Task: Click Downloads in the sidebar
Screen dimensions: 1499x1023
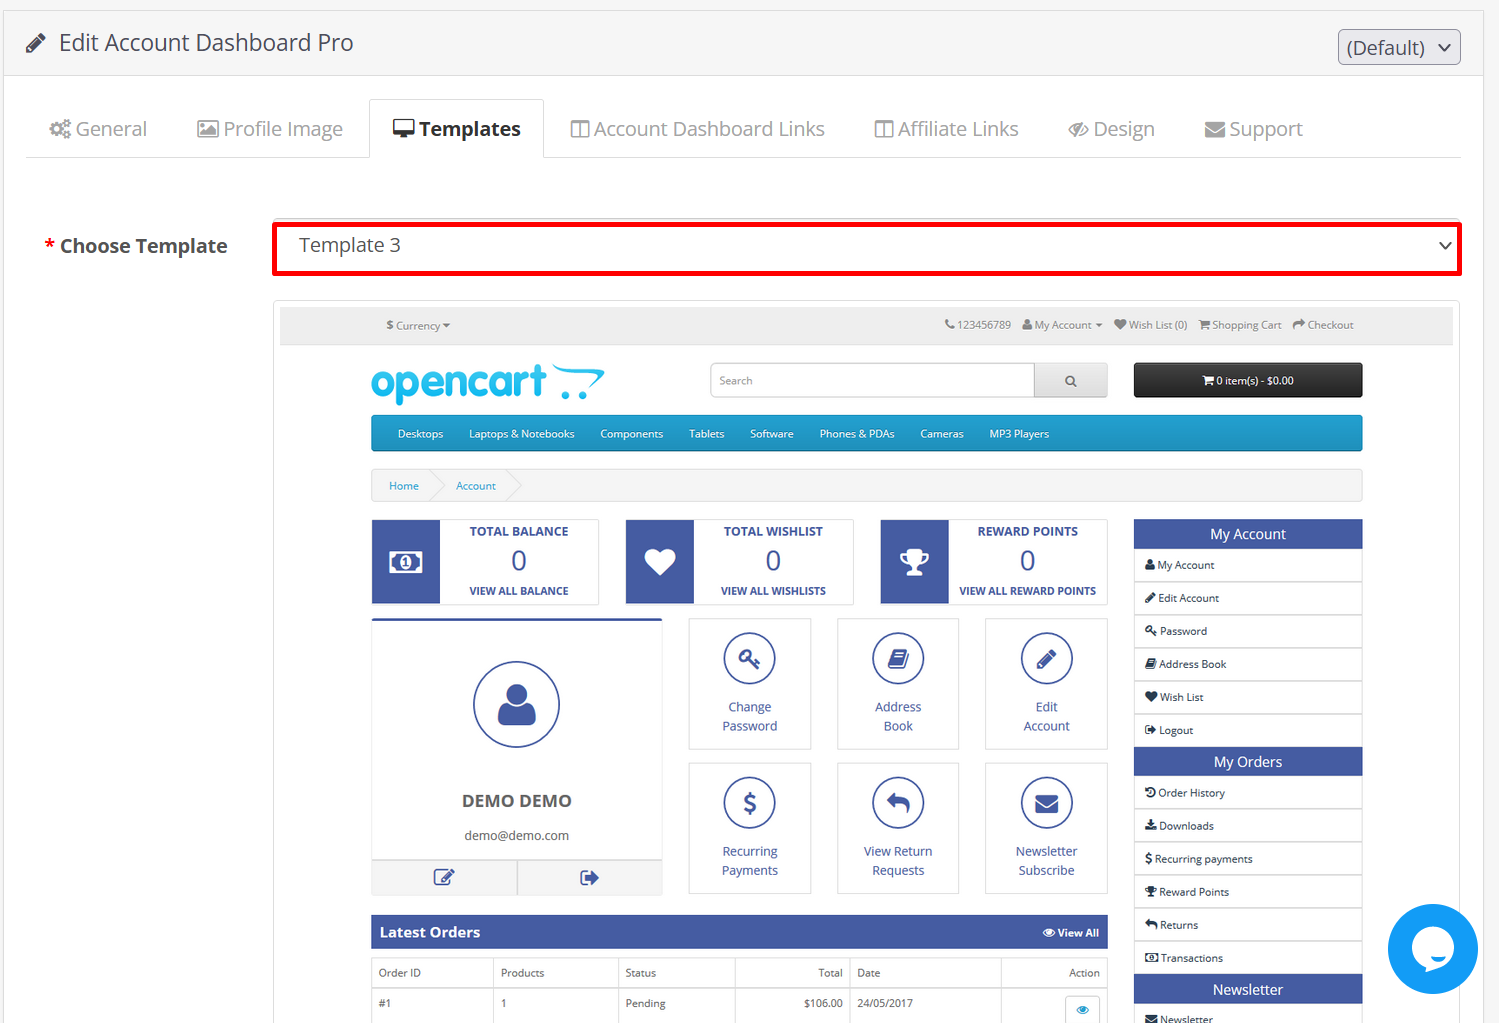Action: [x=1248, y=826]
